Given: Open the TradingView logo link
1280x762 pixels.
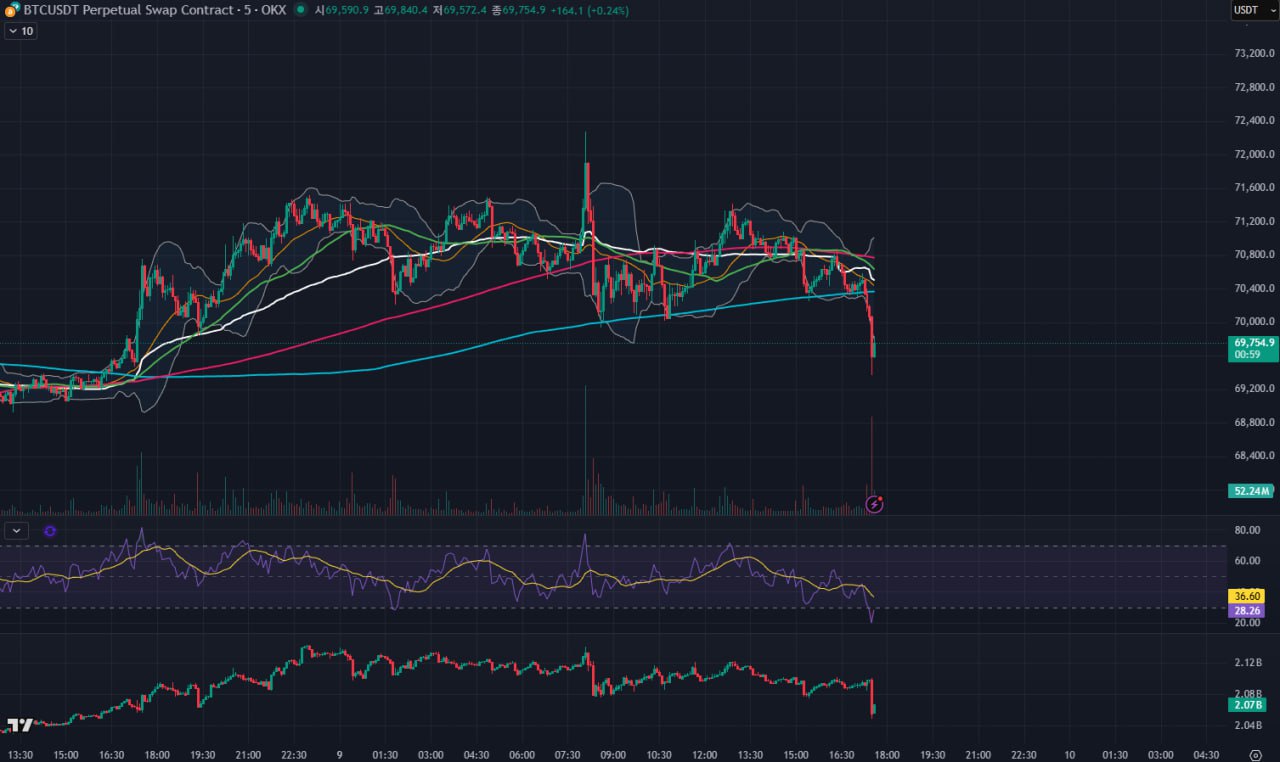Looking at the screenshot, I should (x=19, y=725).
